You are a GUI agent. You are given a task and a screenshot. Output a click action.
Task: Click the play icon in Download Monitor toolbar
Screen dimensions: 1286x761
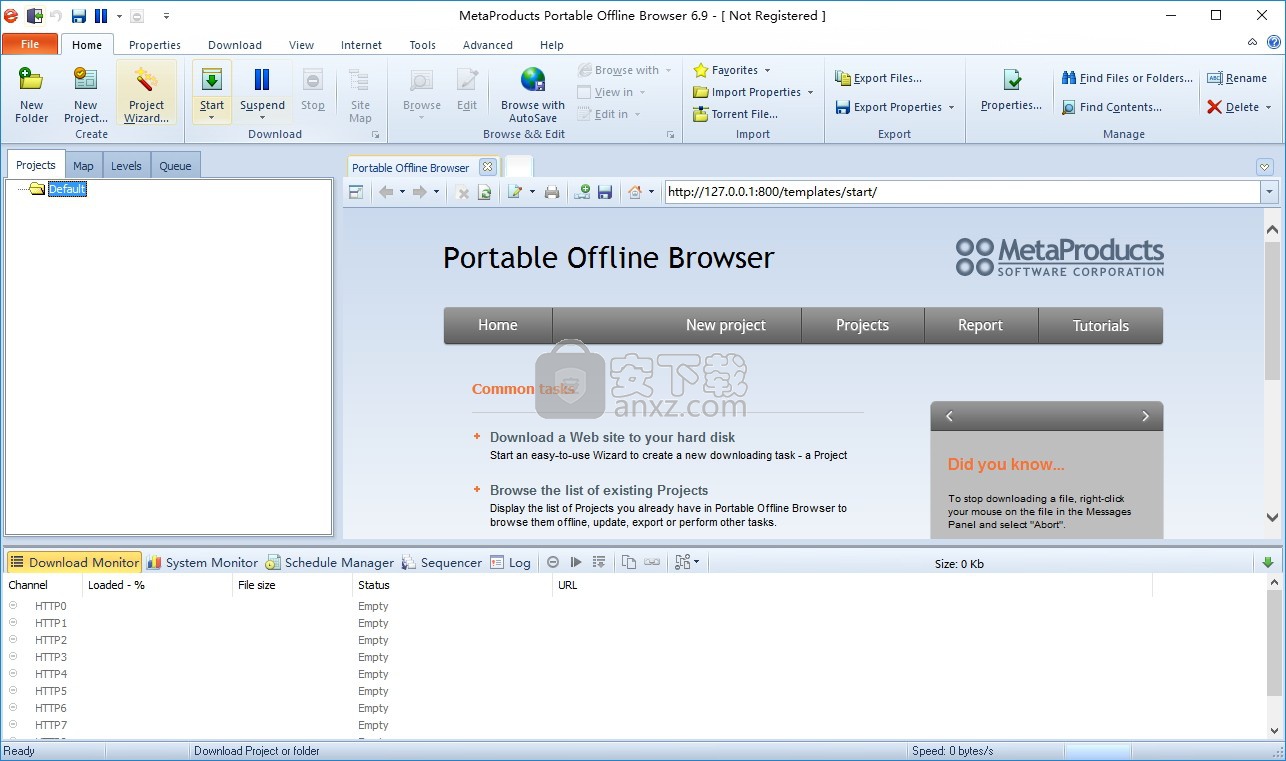[x=576, y=563]
